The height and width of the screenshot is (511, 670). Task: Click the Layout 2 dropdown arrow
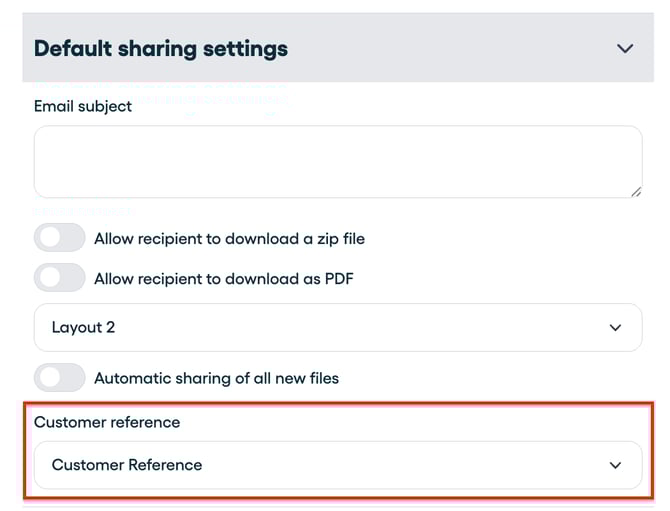tap(616, 328)
